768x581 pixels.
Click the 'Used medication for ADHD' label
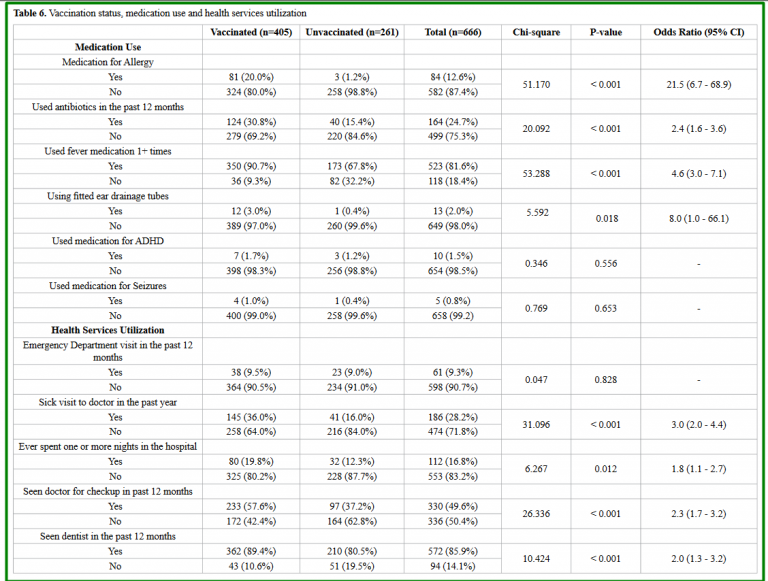coord(108,241)
